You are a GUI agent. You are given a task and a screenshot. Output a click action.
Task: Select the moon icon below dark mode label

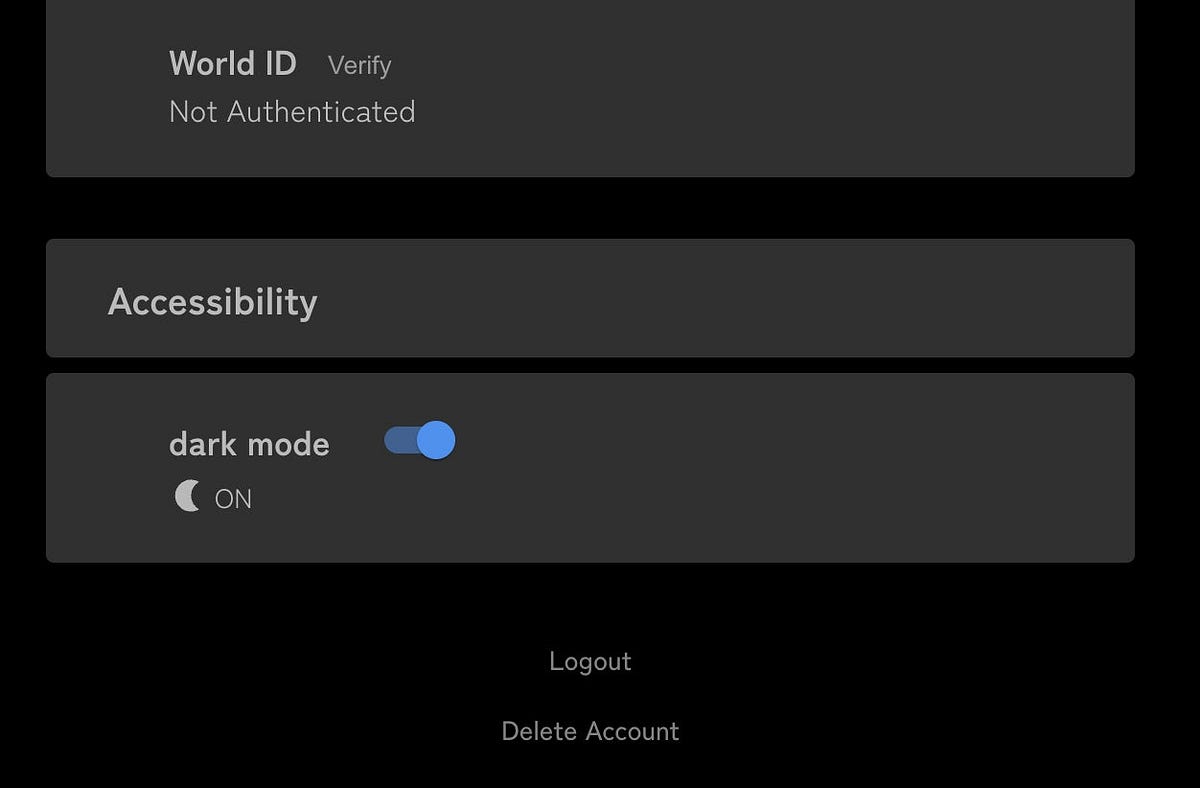(187, 496)
